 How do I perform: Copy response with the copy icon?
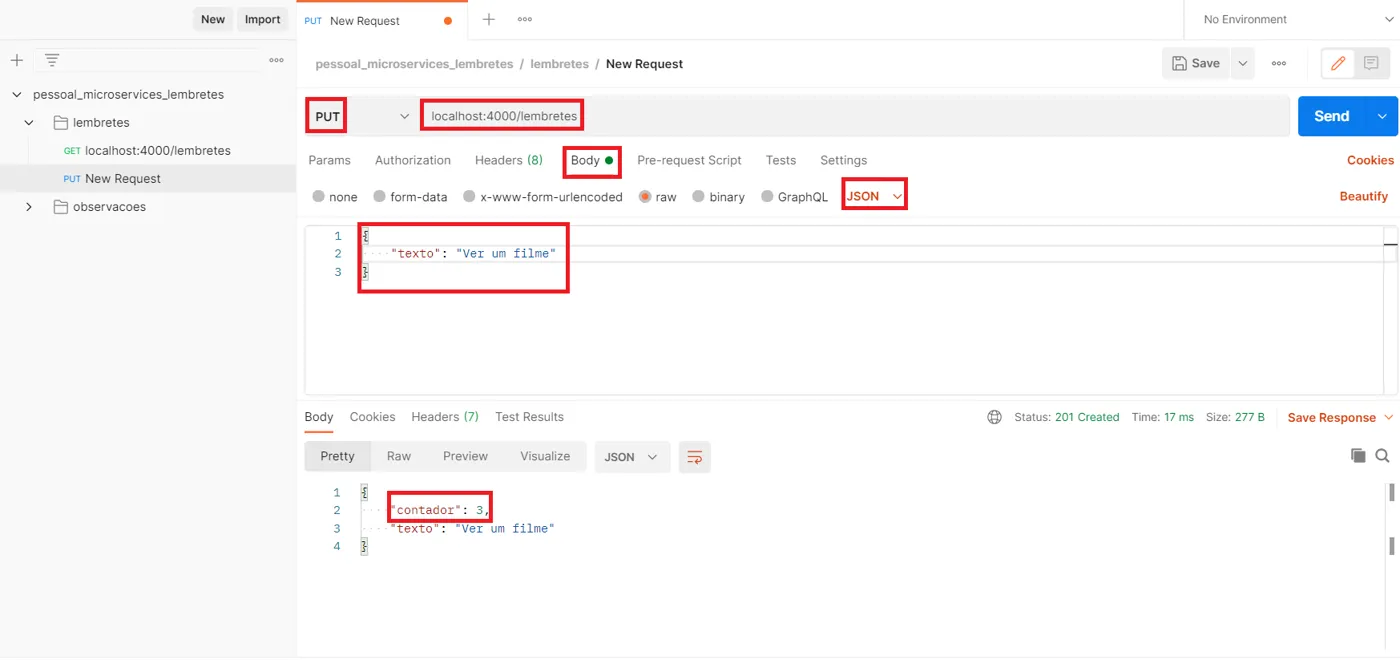coord(1358,456)
